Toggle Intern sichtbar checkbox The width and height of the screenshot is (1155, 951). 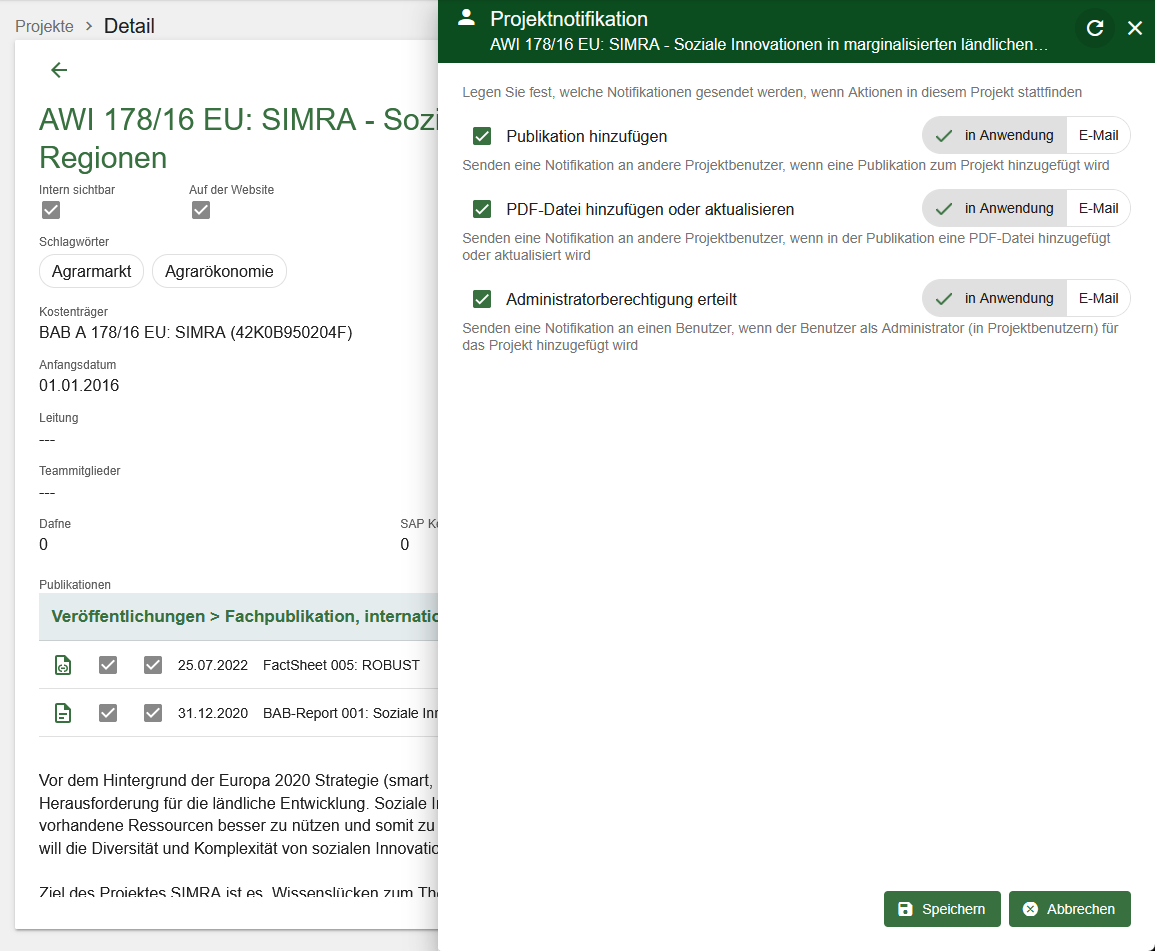[51, 211]
